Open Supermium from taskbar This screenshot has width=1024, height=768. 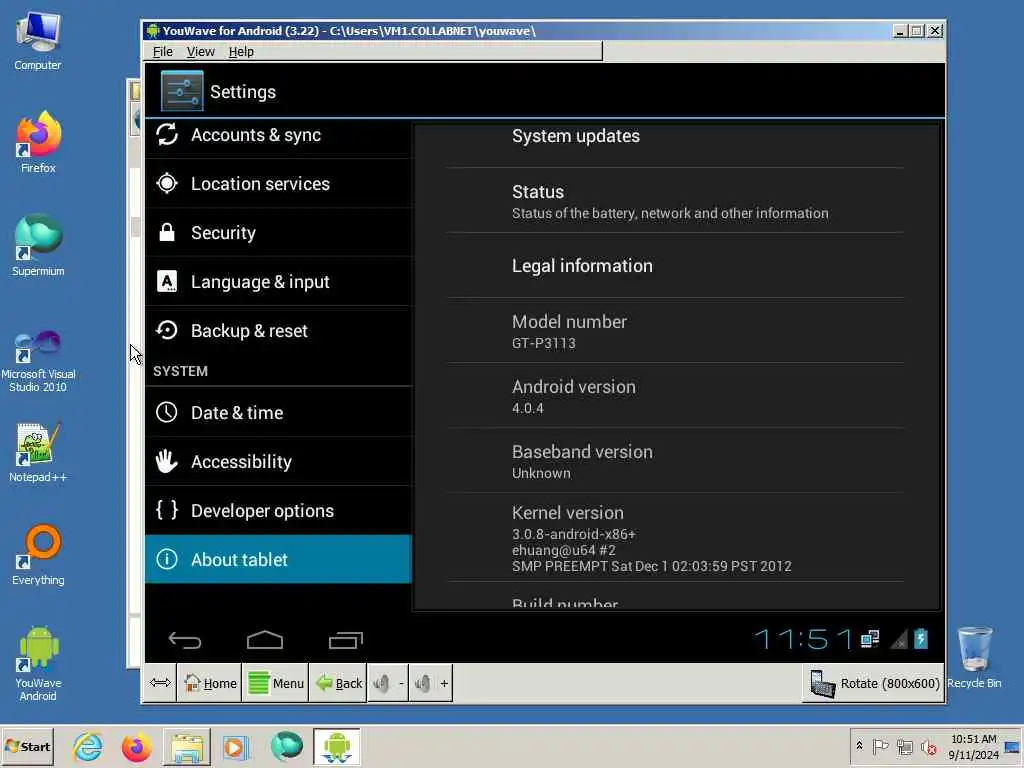pyautogui.click(x=287, y=746)
